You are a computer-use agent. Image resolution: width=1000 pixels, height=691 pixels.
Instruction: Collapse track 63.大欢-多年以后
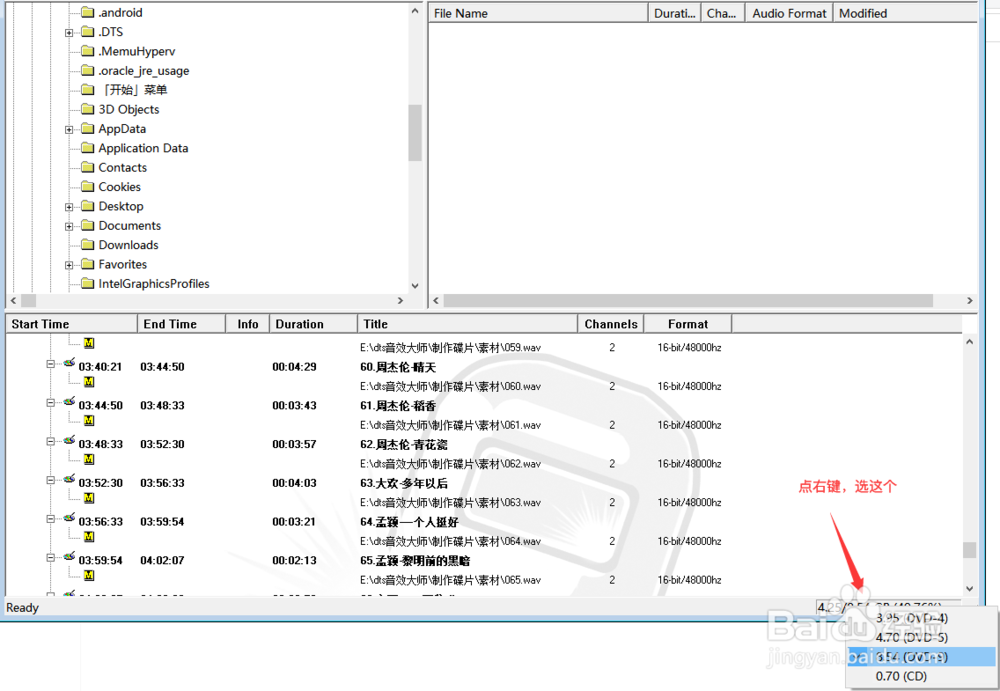click(50, 480)
